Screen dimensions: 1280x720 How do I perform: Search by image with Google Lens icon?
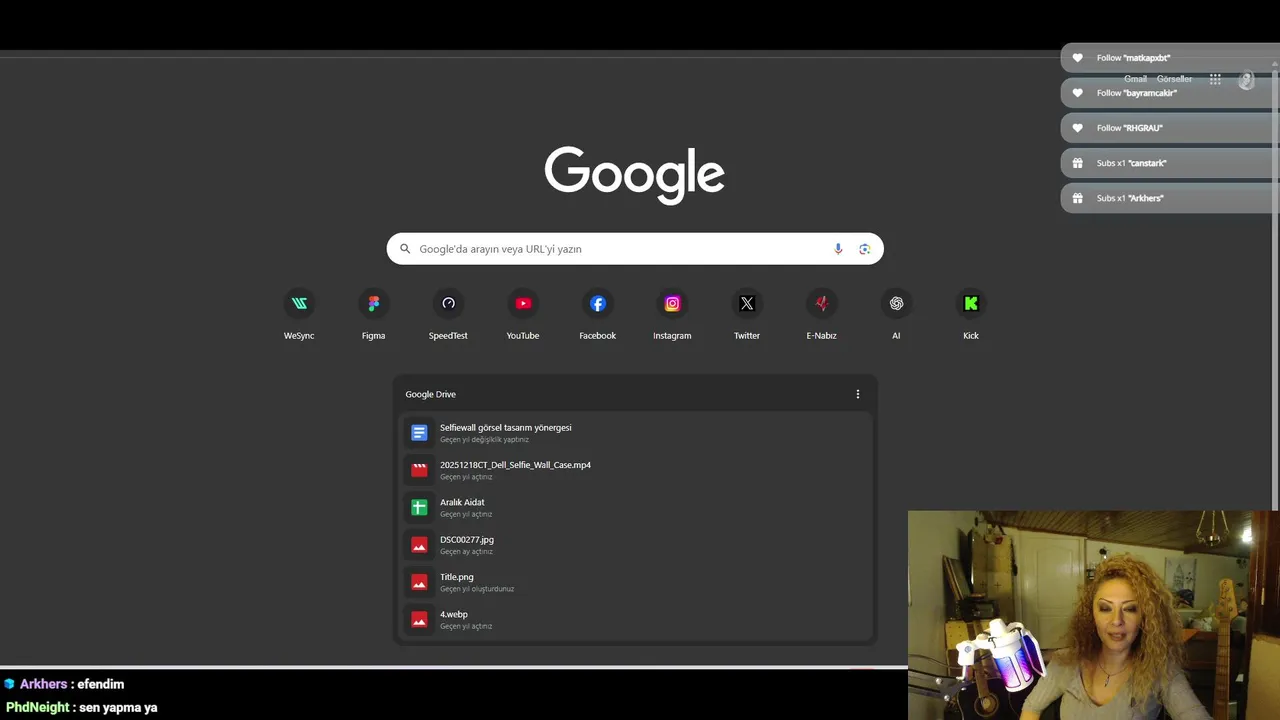(x=865, y=249)
